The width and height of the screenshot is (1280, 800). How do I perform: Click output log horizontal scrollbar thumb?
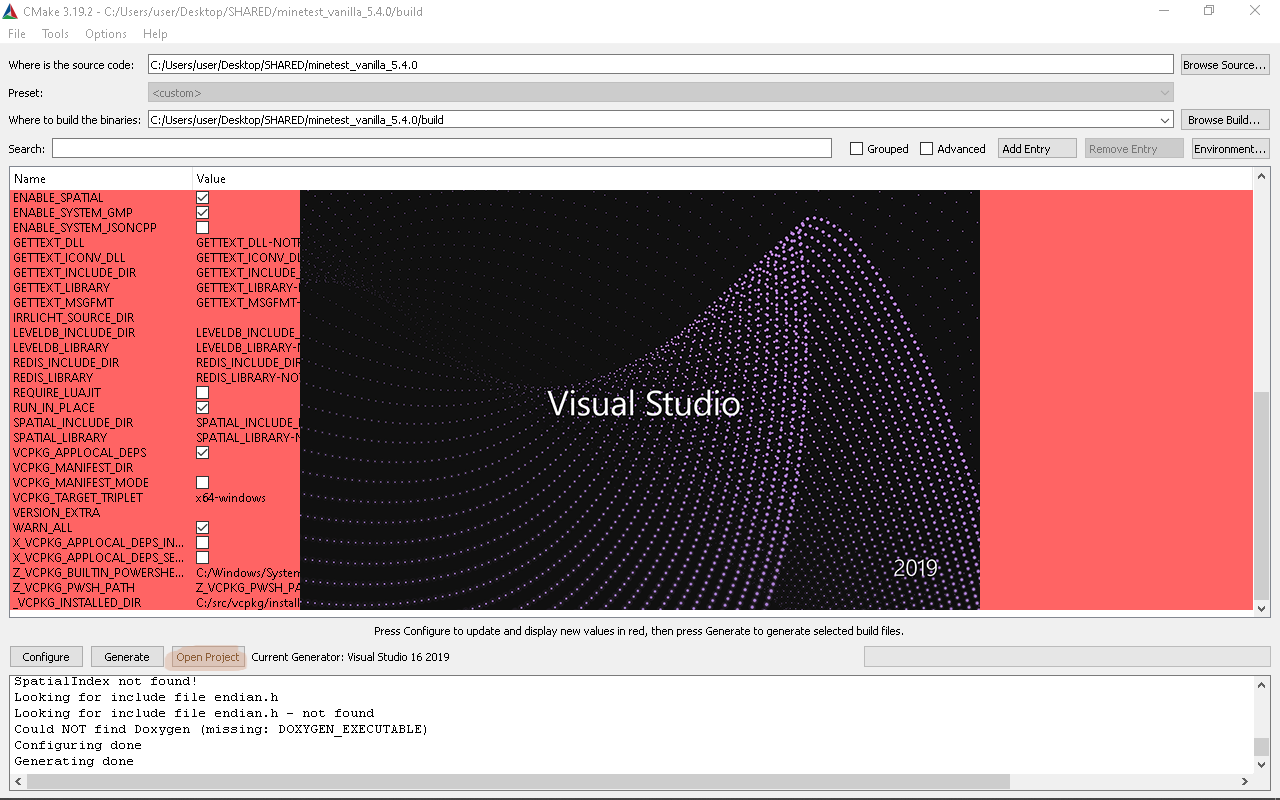[x=518, y=781]
